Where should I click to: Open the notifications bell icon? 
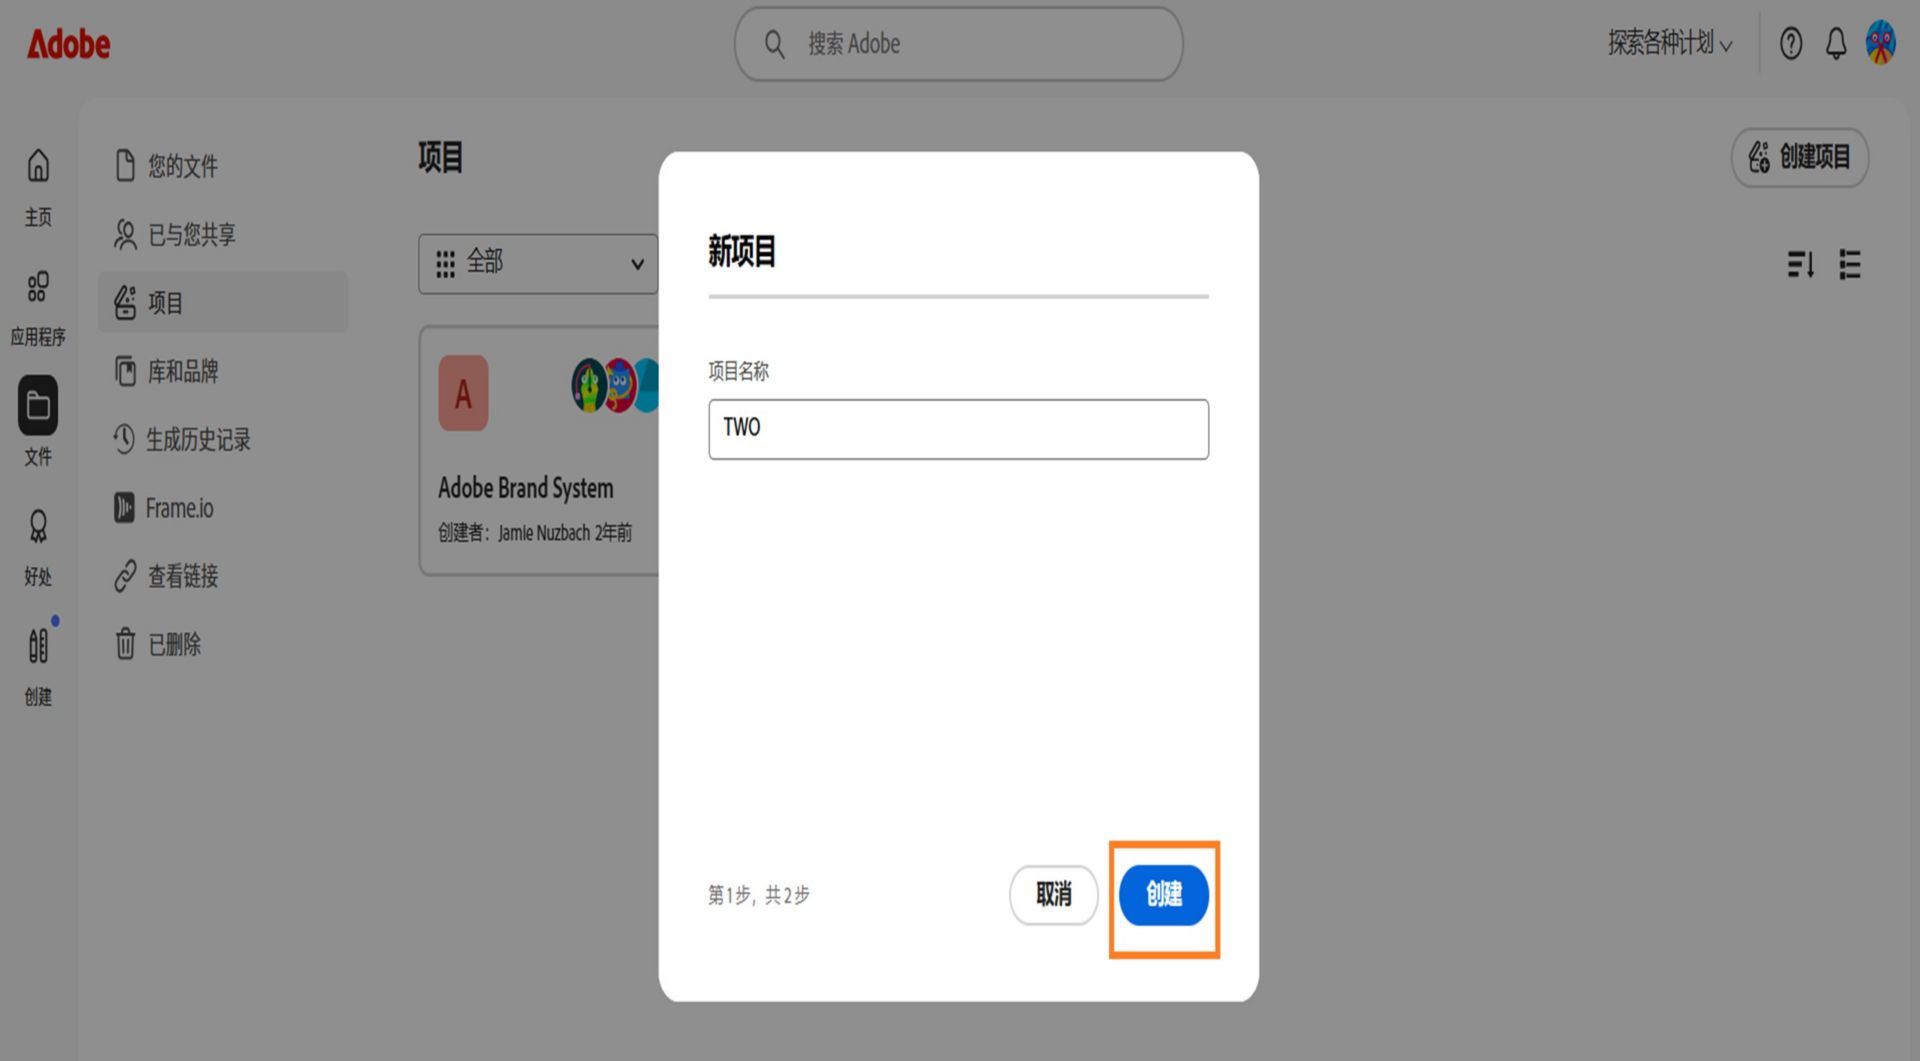click(1836, 43)
